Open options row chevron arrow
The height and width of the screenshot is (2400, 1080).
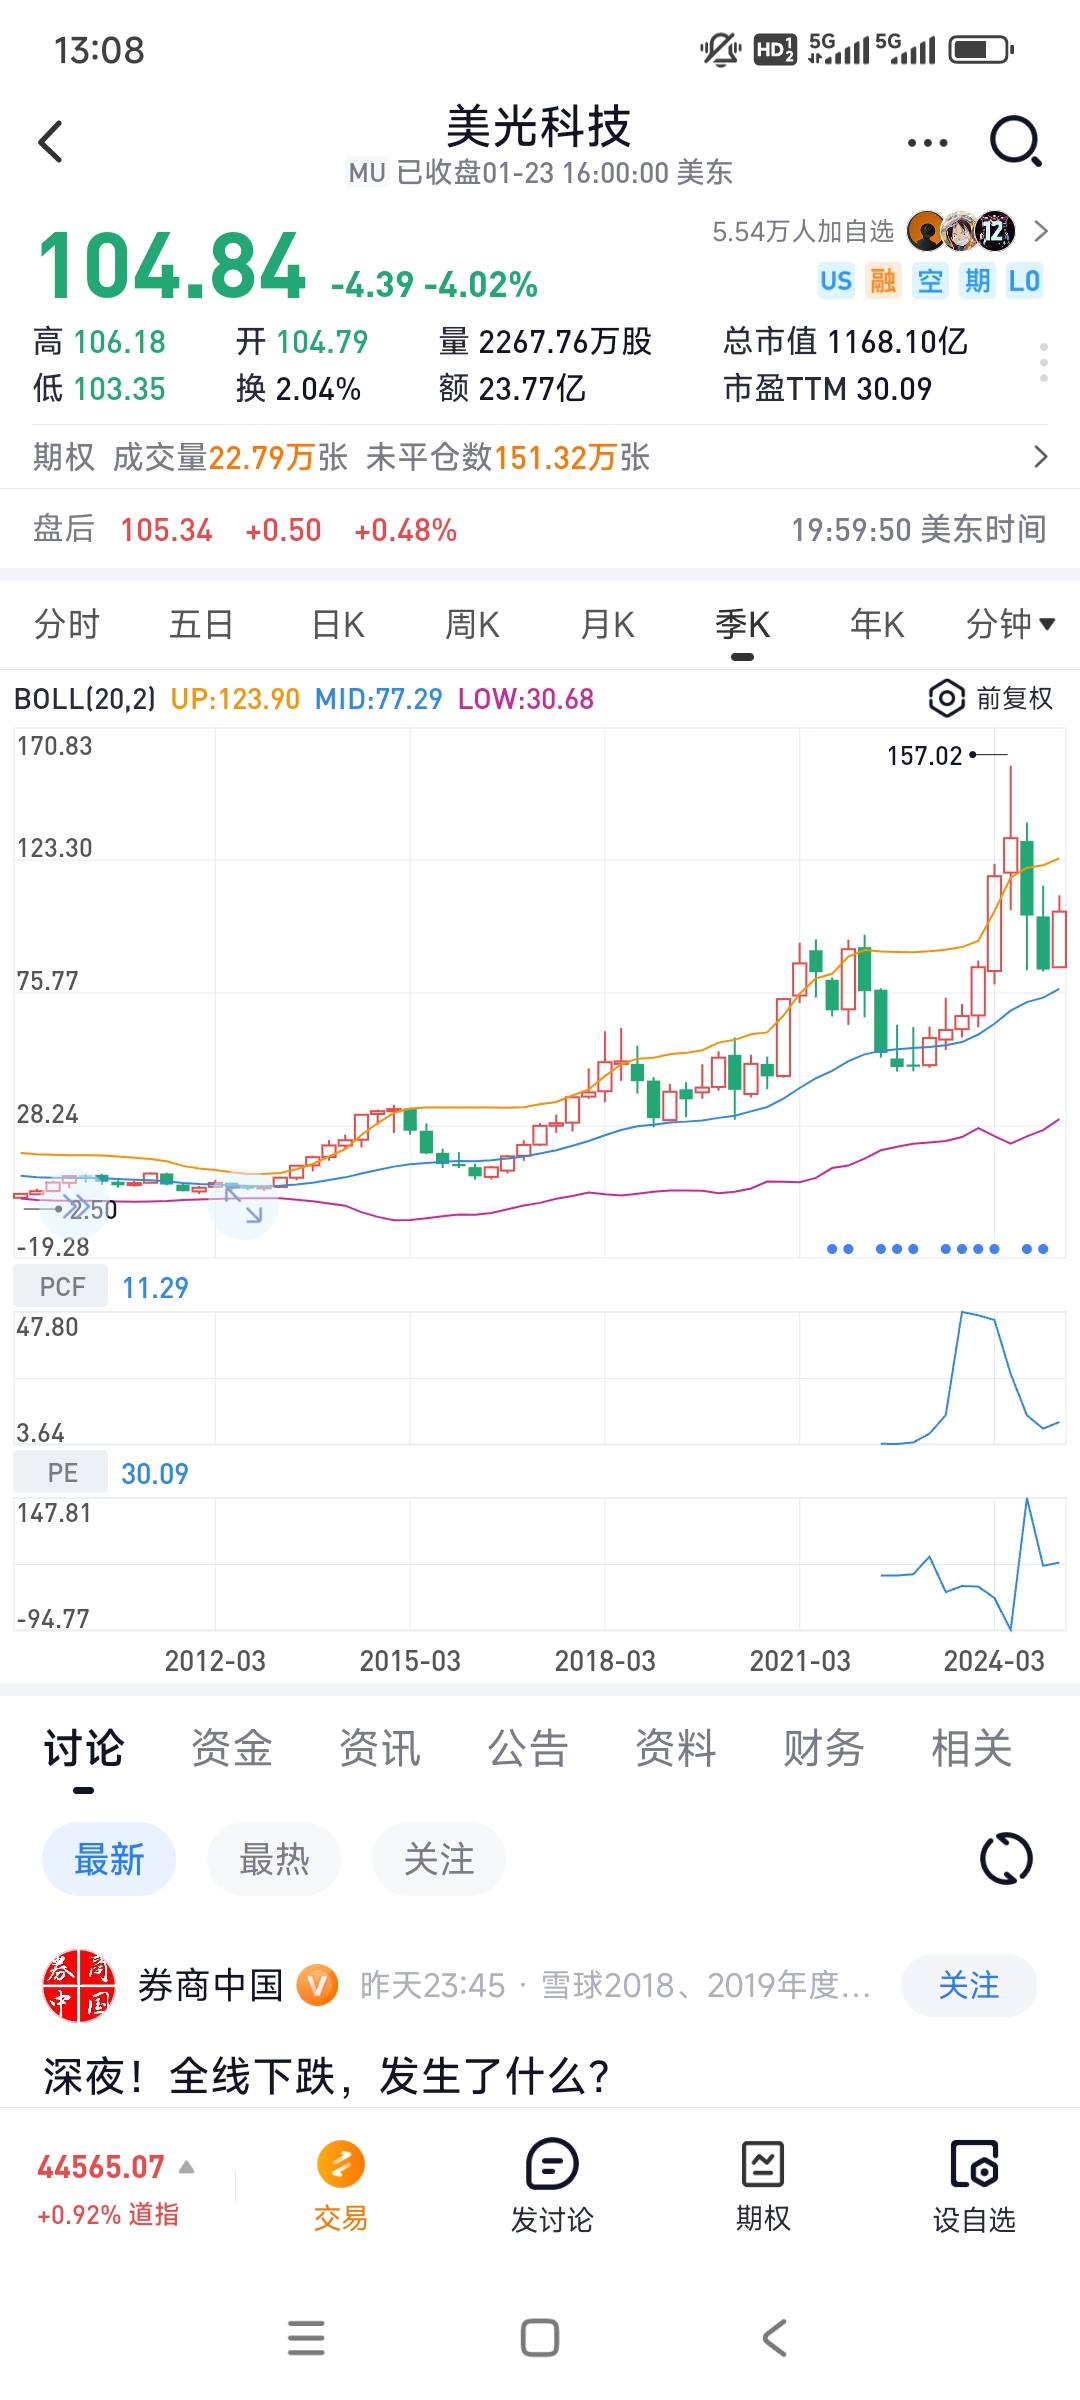coord(1041,457)
